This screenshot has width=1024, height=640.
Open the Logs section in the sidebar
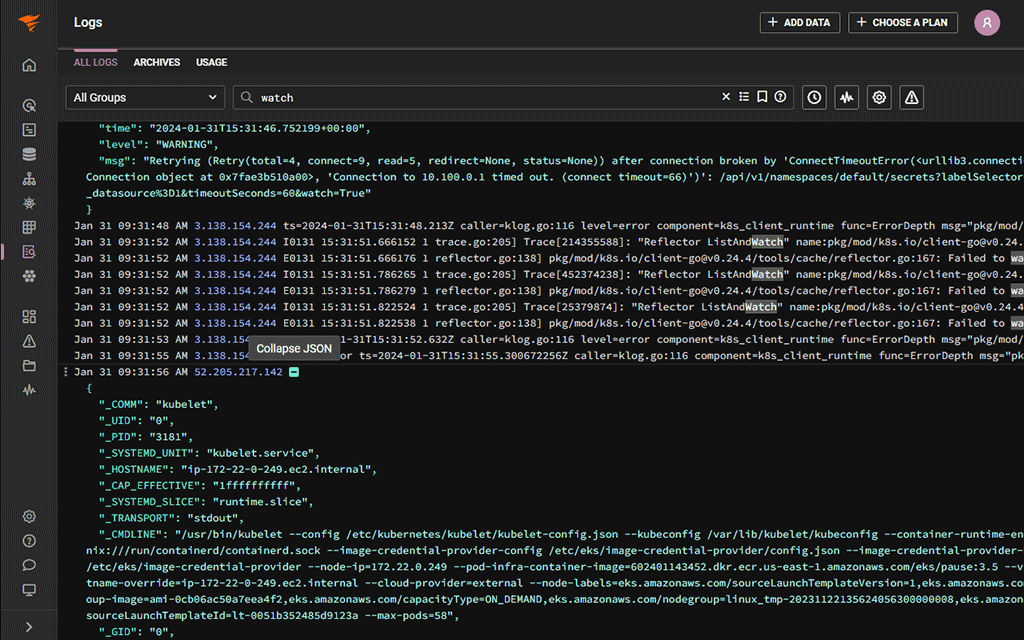tap(29, 251)
